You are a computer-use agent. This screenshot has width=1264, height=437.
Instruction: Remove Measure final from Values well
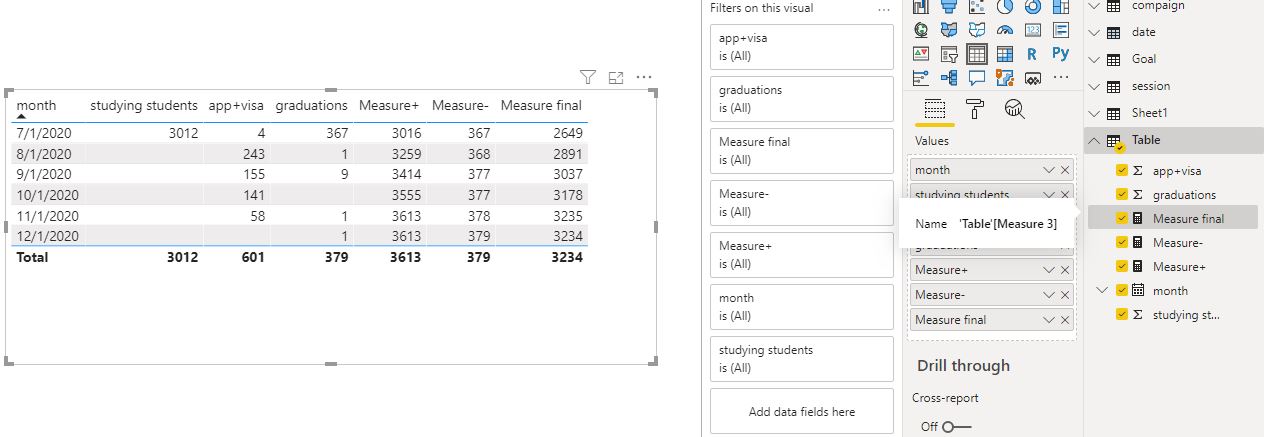pyautogui.click(x=1065, y=320)
